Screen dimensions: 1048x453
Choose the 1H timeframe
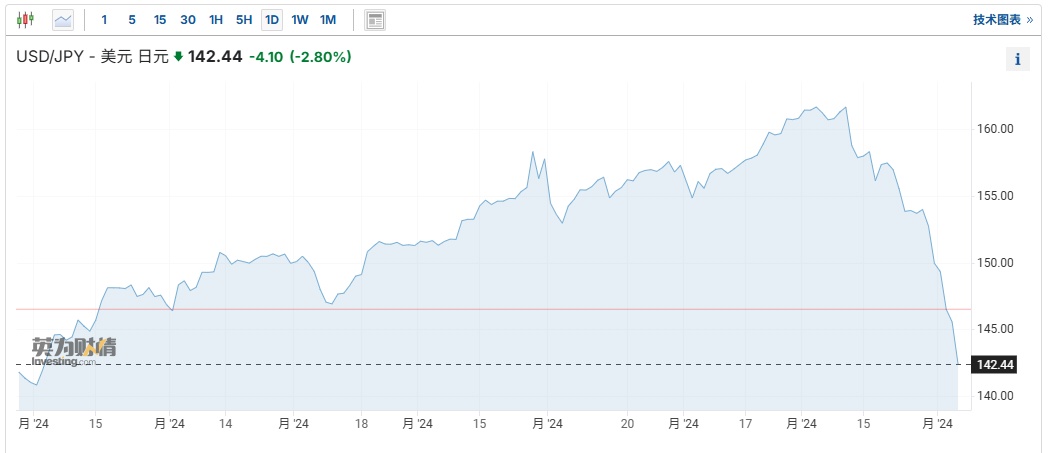[x=216, y=19]
